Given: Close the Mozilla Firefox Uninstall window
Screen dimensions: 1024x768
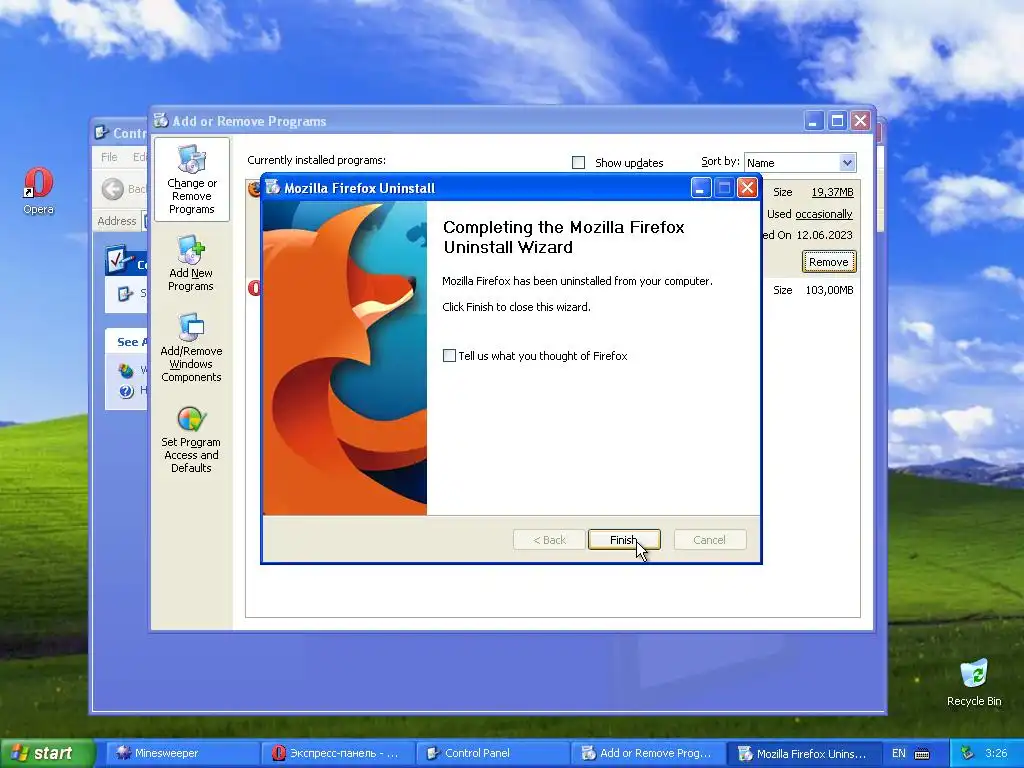Looking at the screenshot, I should tap(747, 188).
